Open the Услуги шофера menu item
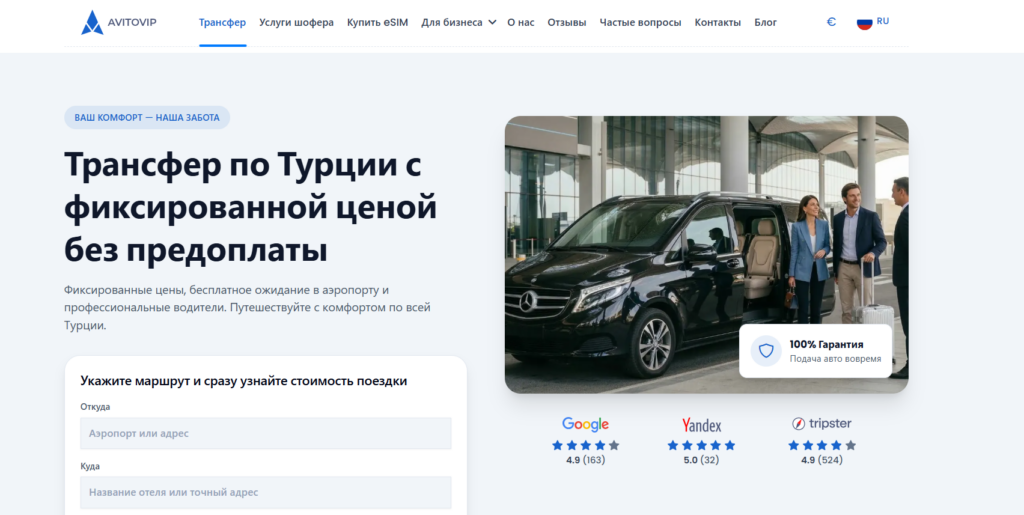 pyautogui.click(x=296, y=22)
